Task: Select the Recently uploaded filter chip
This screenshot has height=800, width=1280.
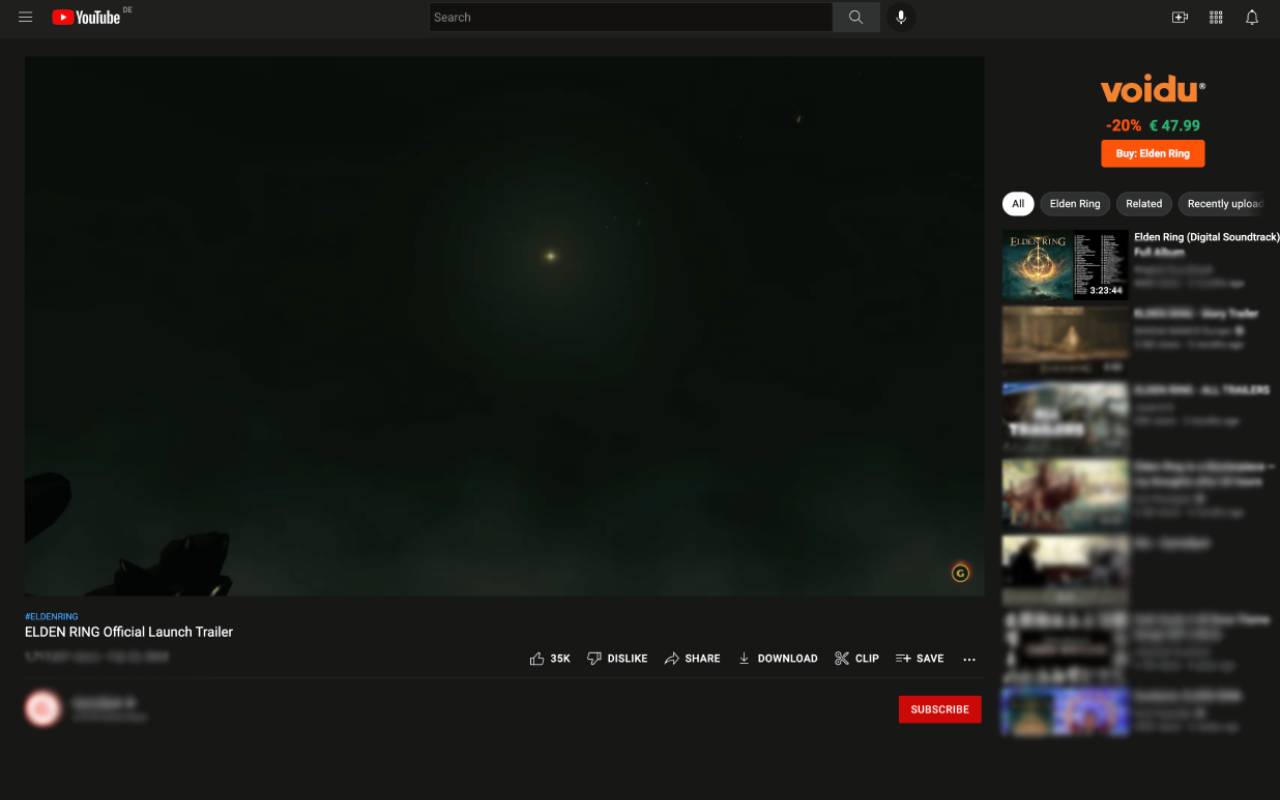Action: [x=1223, y=204]
